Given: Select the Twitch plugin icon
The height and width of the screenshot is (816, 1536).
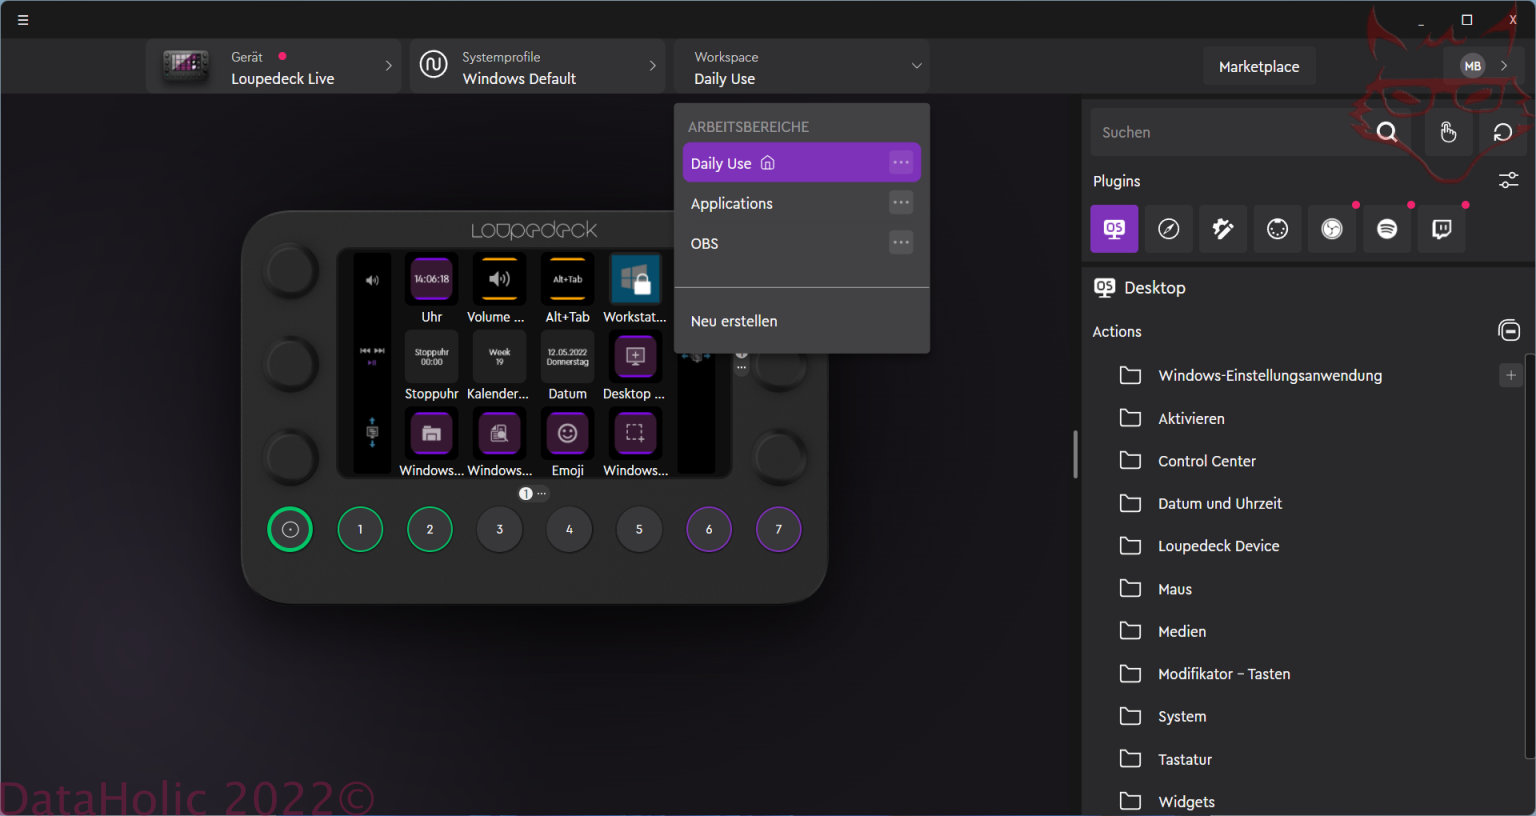Looking at the screenshot, I should click(x=1442, y=229).
